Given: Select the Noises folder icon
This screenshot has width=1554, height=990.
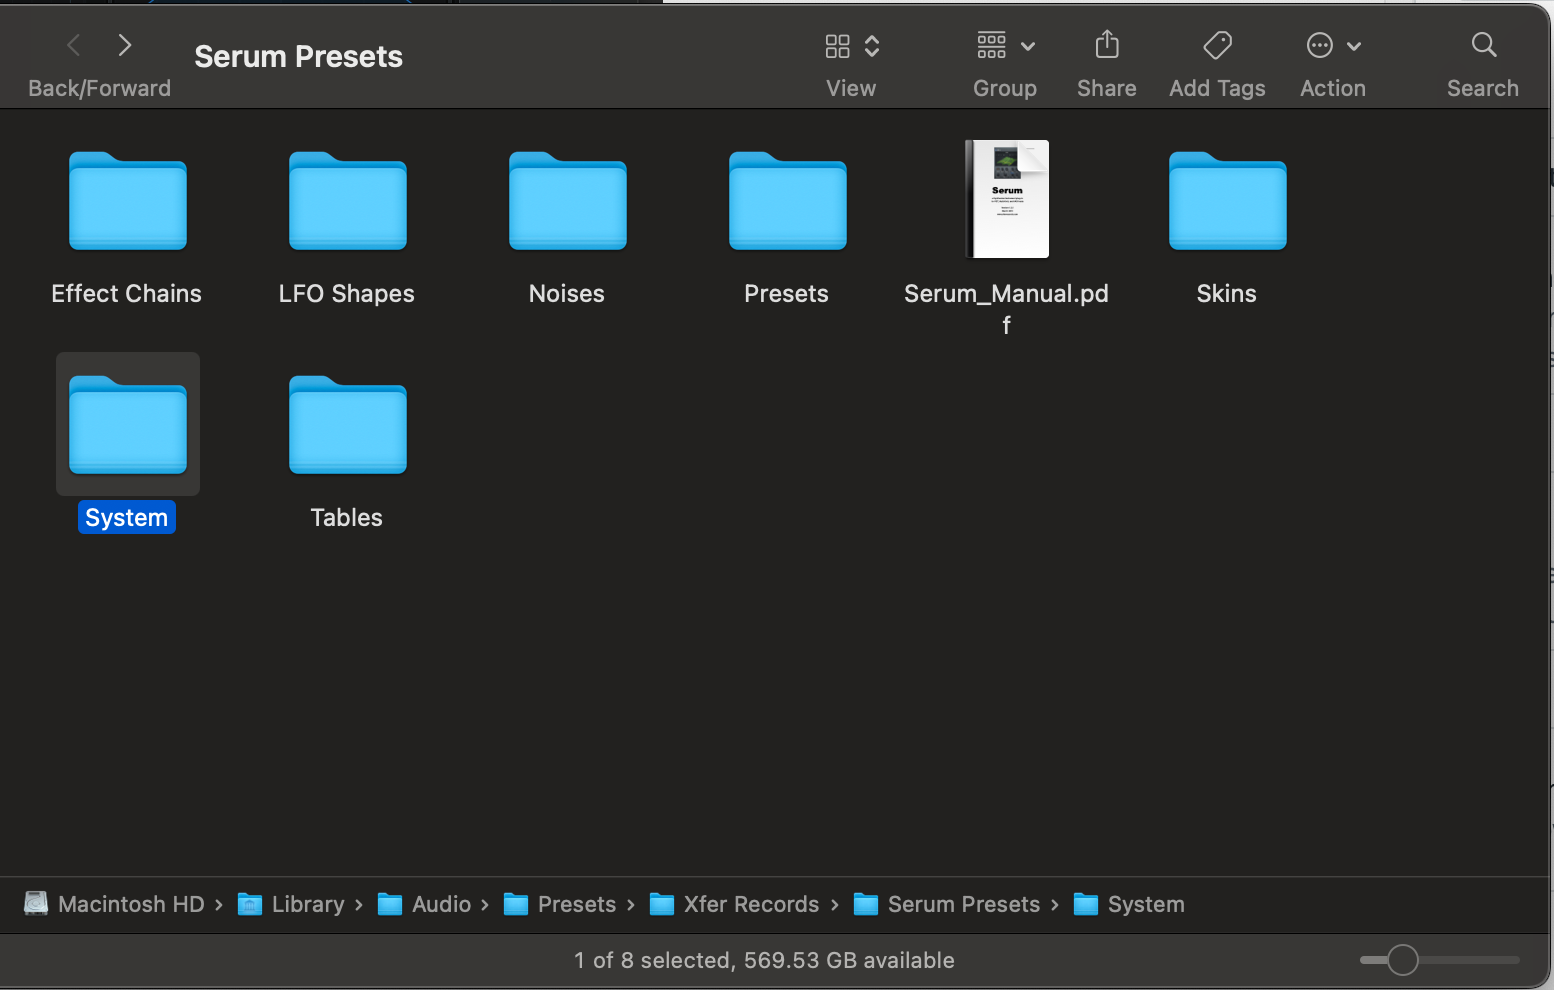Looking at the screenshot, I should (568, 201).
